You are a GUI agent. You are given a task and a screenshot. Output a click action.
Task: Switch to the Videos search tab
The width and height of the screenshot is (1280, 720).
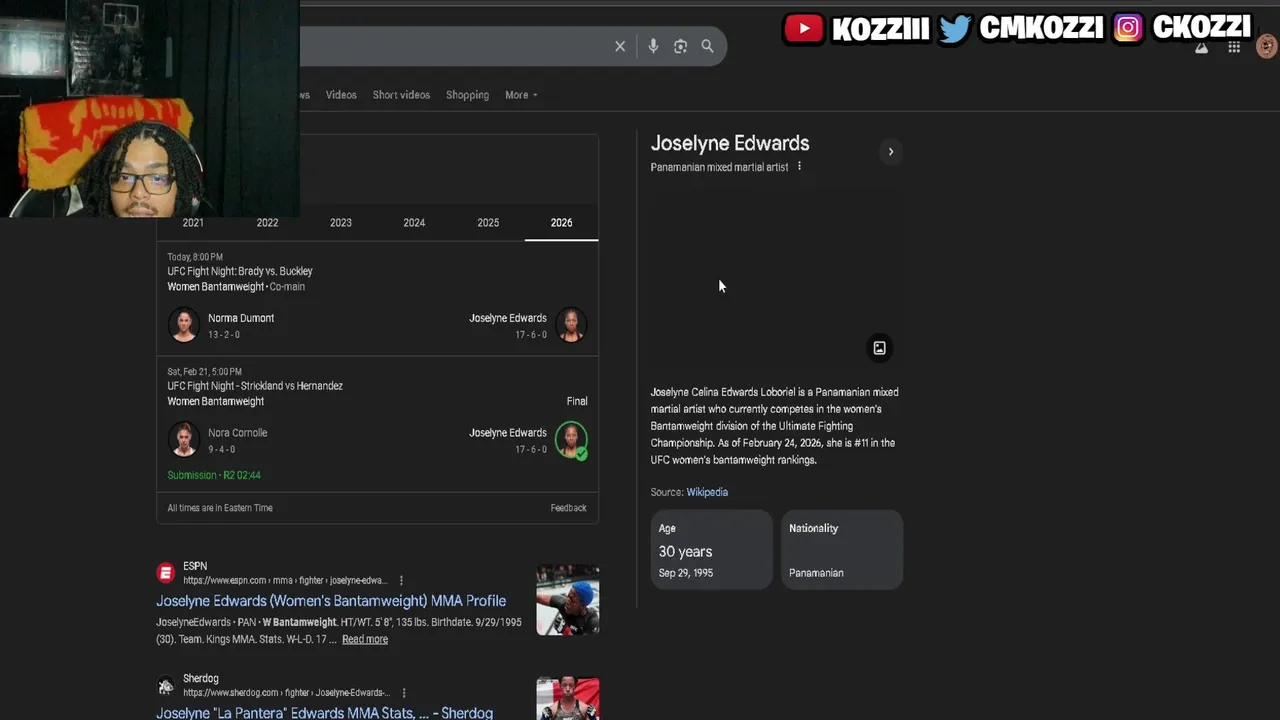[x=341, y=95]
